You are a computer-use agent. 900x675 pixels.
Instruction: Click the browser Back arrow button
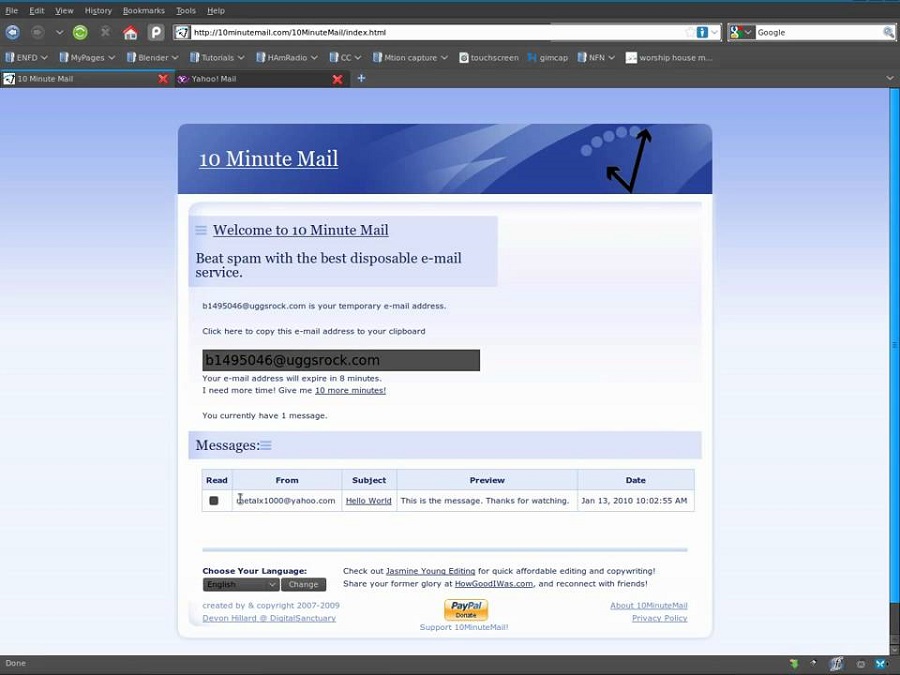13,32
